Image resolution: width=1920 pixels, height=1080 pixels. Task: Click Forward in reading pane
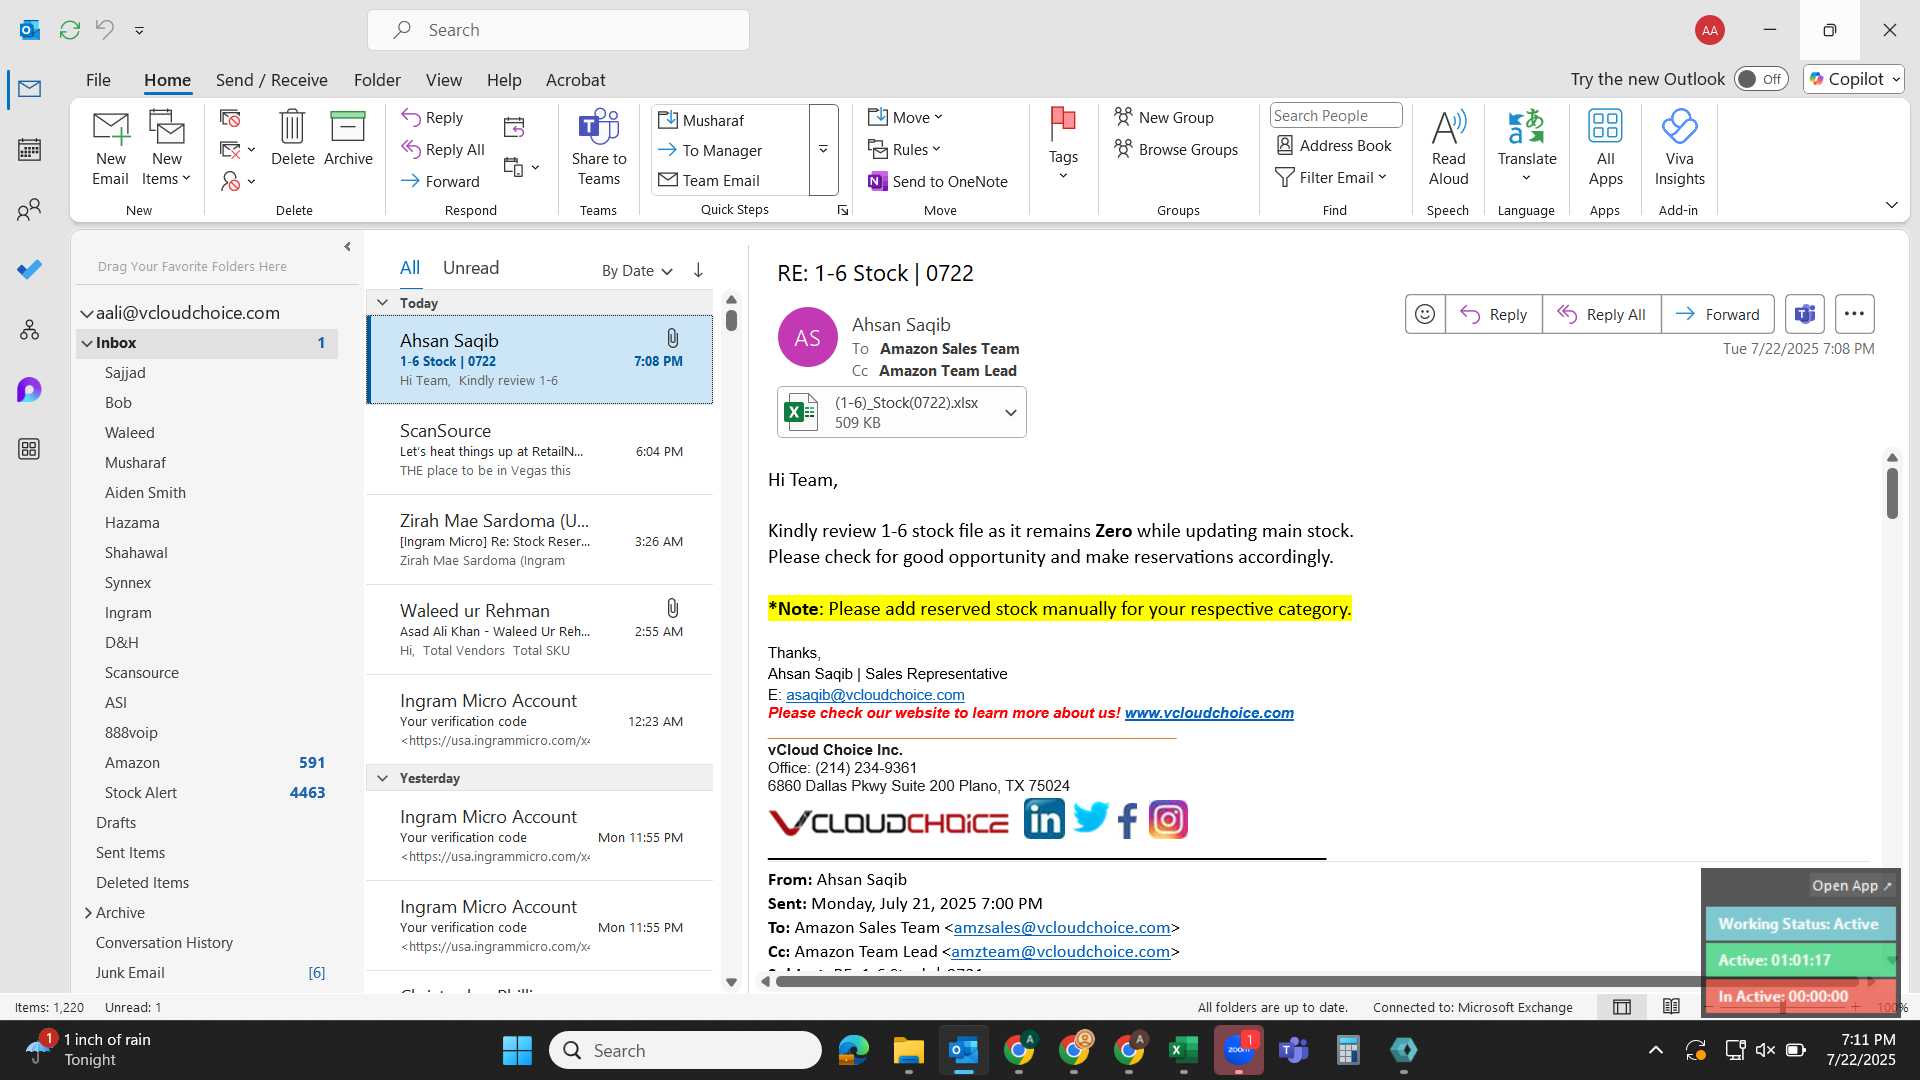click(1717, 314)
